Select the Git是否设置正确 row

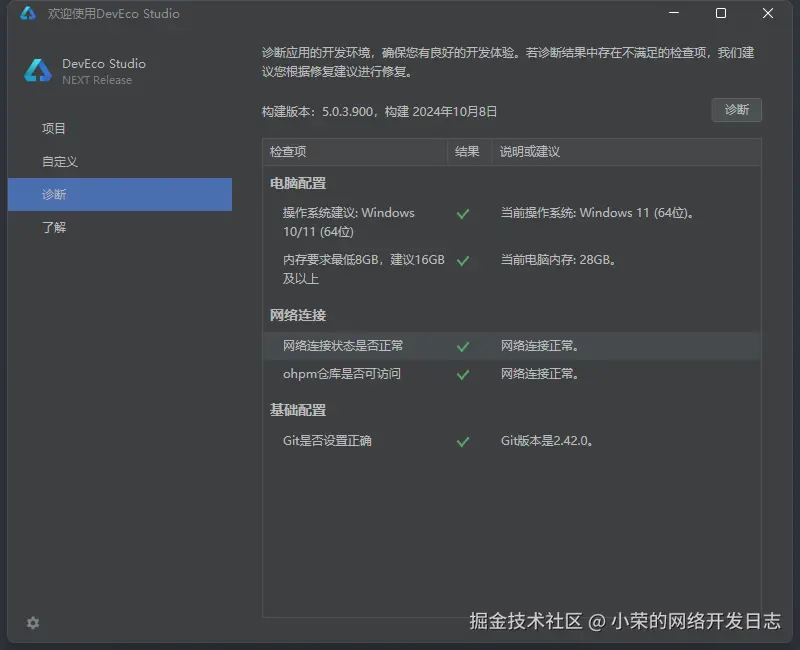point(512,441)
